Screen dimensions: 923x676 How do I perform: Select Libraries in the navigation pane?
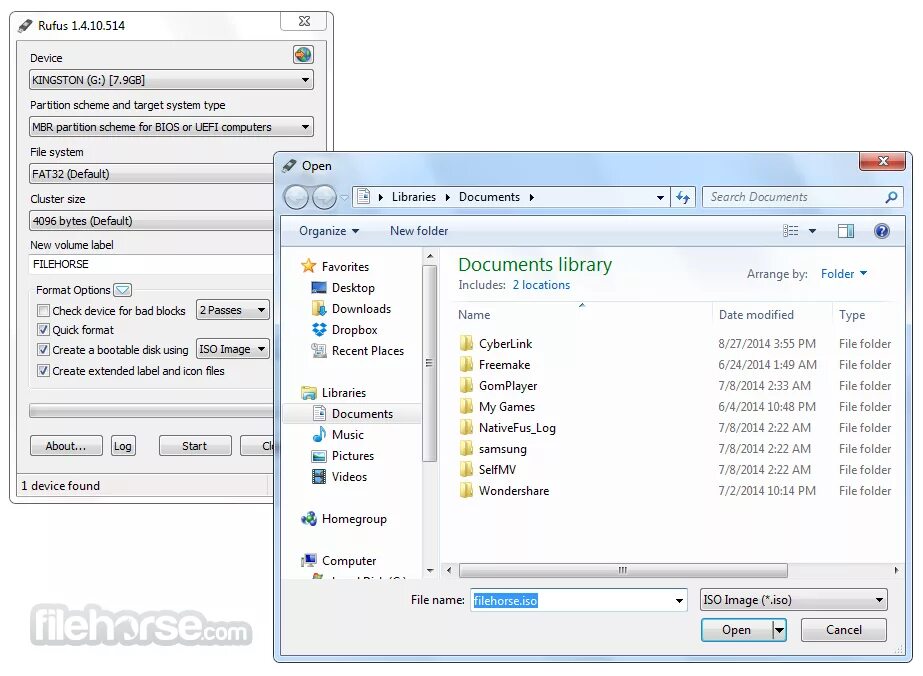pyautogui.click(x=344, y=392)
